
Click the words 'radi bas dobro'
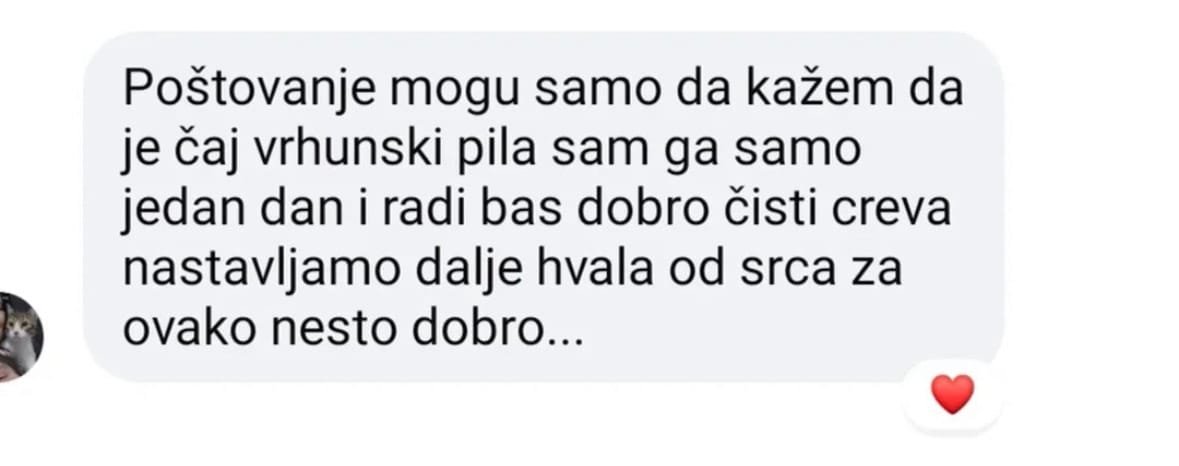(x=544, y=210)
